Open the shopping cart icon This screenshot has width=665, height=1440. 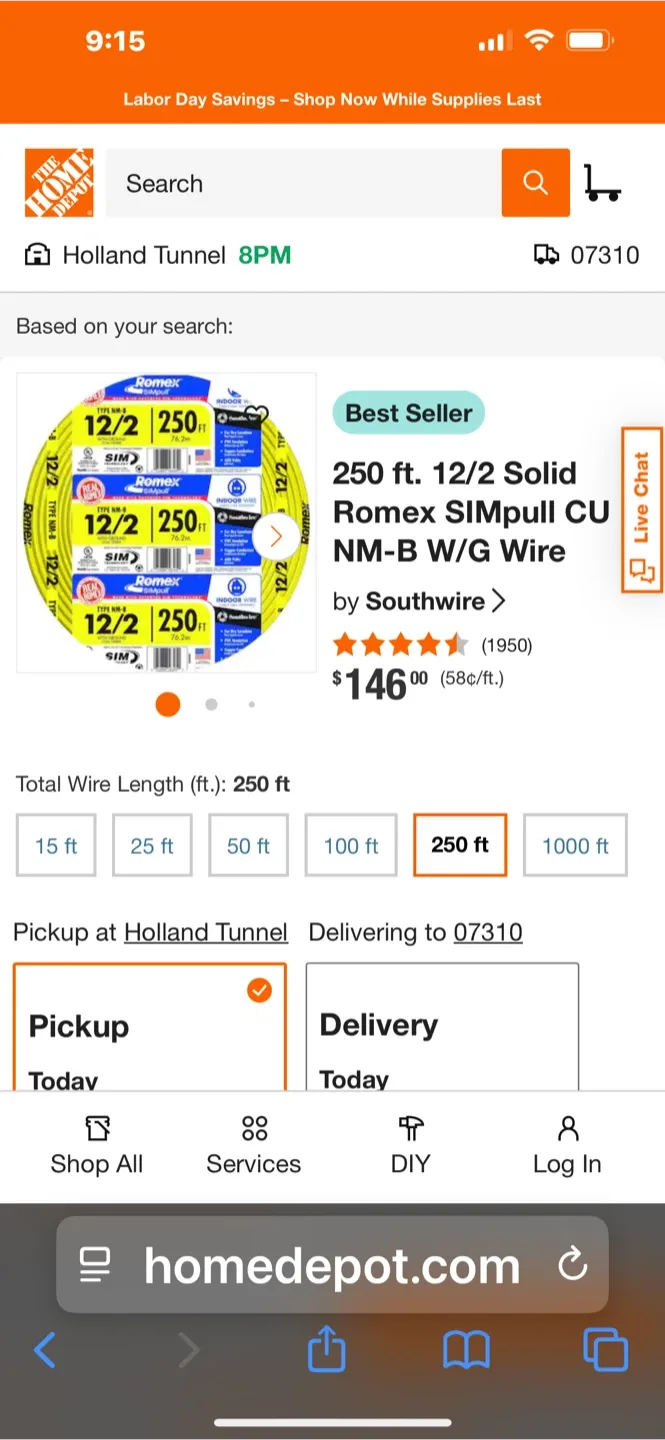point(602,183)
